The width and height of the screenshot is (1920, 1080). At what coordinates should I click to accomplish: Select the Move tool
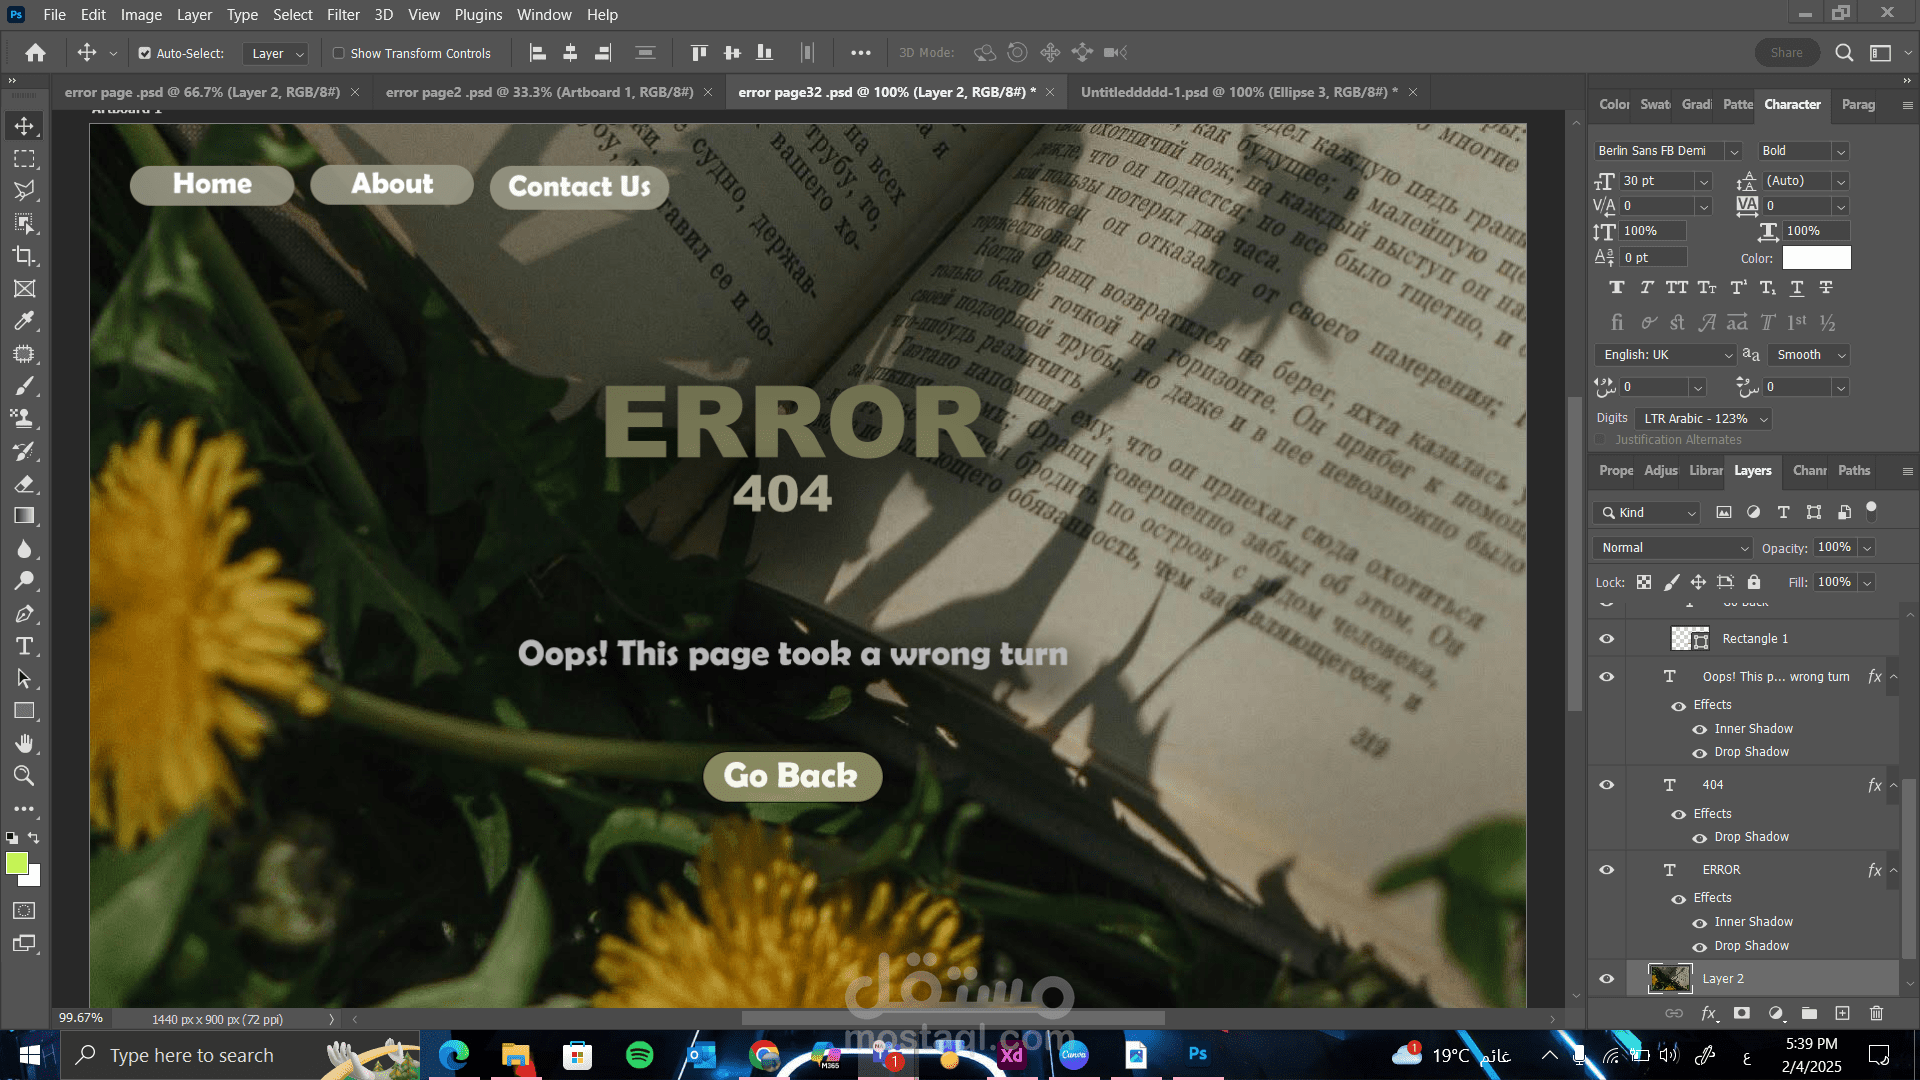(25, 126)
